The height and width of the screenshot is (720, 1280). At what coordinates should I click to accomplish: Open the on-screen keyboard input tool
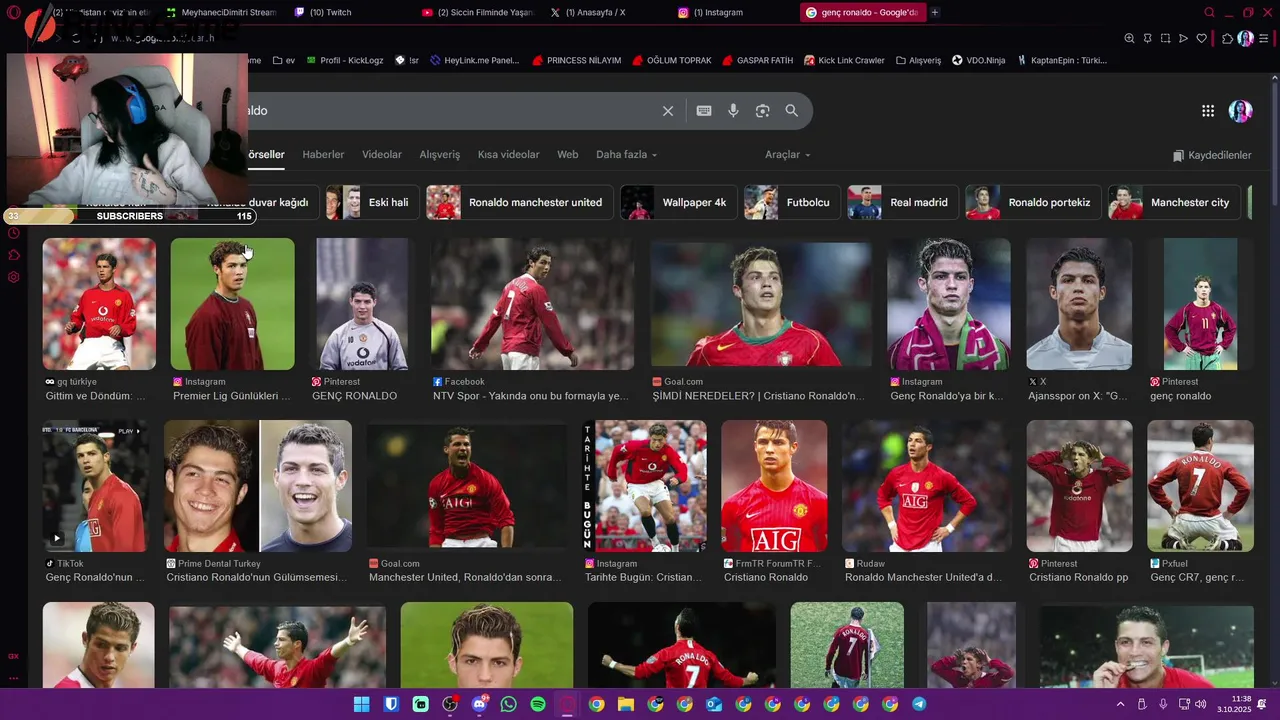pyautogui.click(x=704, y=111)
